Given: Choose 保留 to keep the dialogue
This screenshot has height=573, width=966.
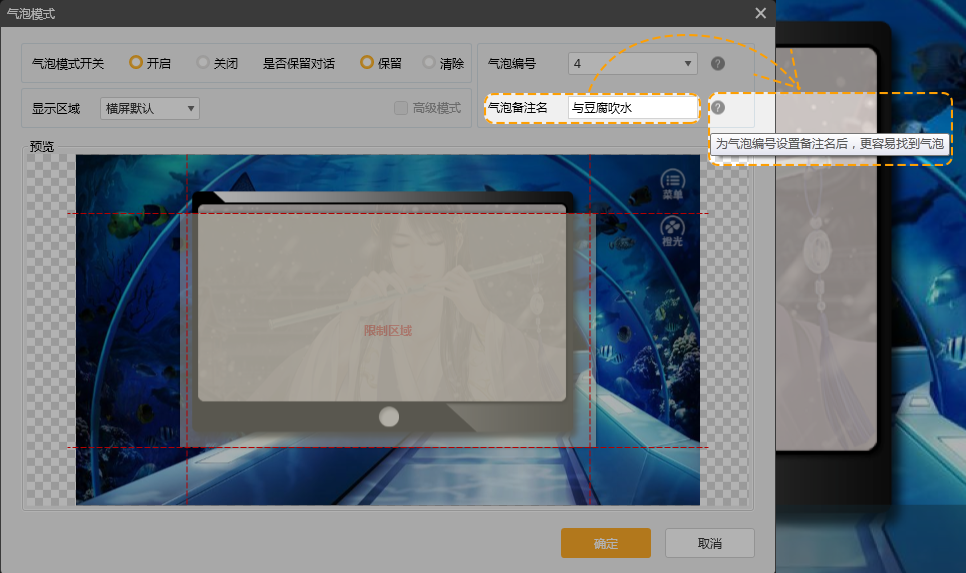Looking at the screenshot, I should coord(367,62).
